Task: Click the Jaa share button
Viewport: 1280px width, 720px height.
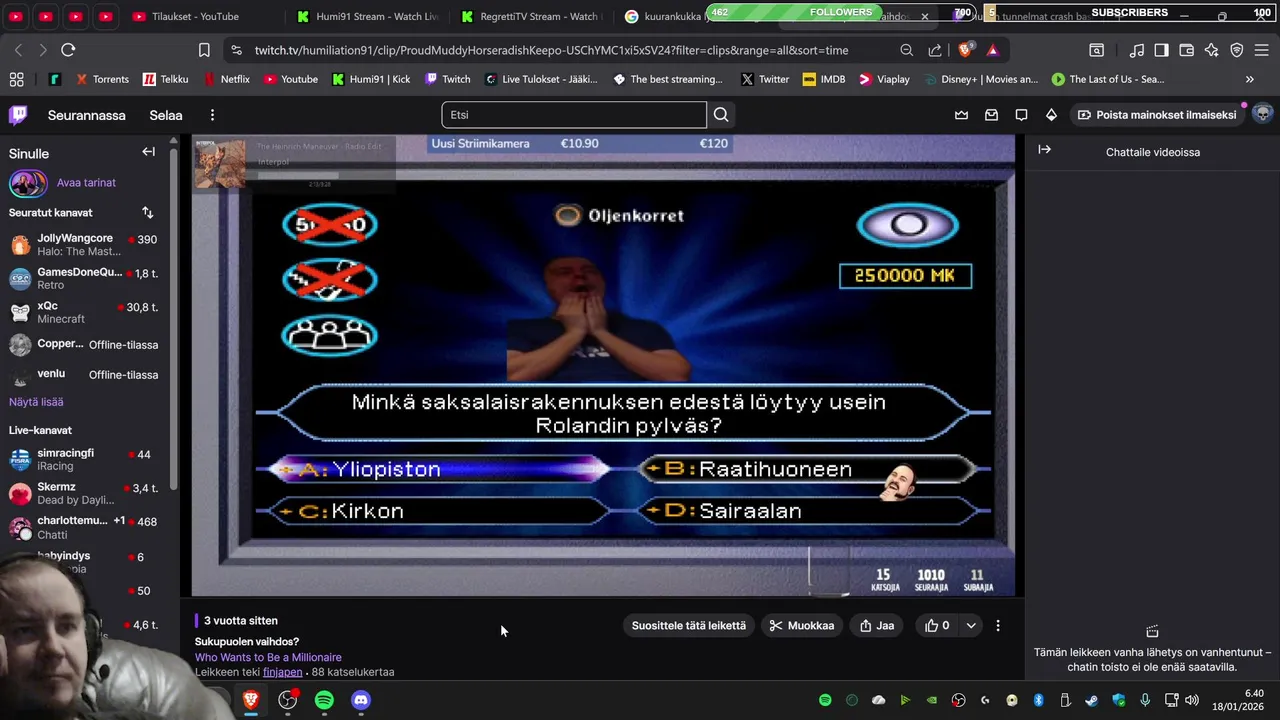Action: (877, 626)
